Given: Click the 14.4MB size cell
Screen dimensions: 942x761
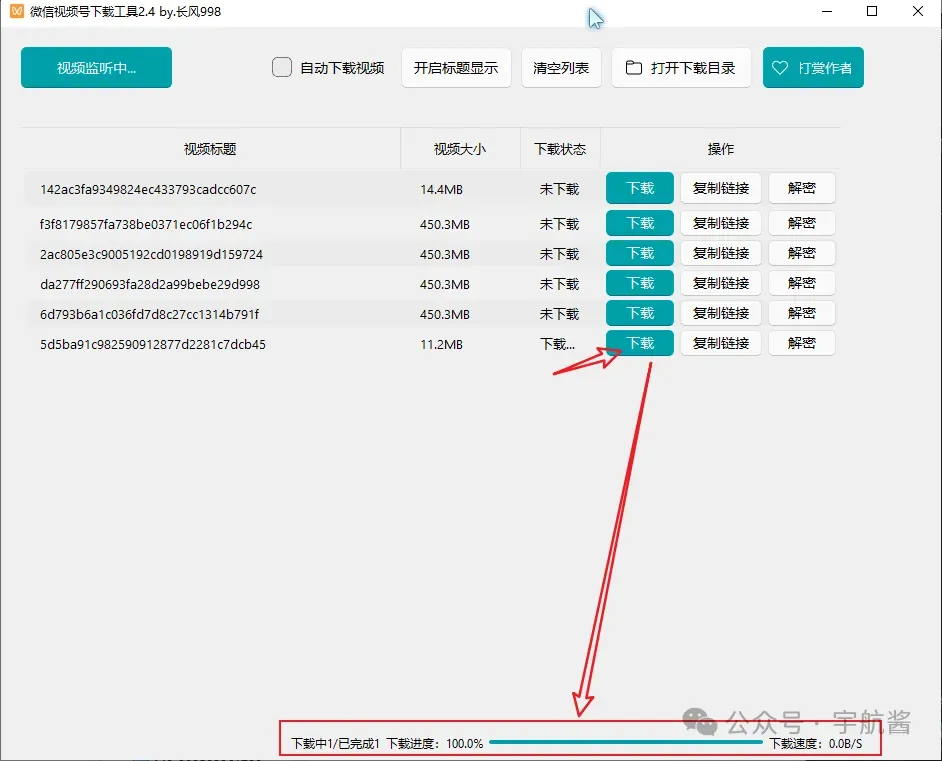Looking at the screenshot, I should 442,190.
